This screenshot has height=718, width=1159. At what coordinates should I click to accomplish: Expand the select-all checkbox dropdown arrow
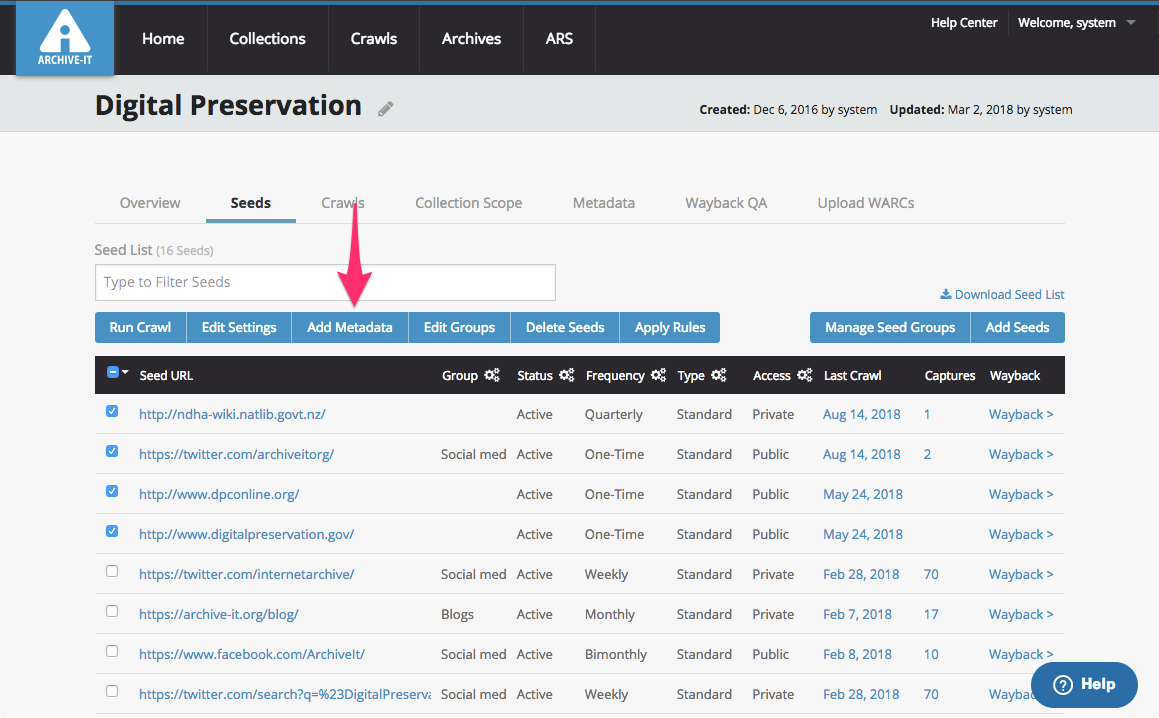[x=126, y=373]
